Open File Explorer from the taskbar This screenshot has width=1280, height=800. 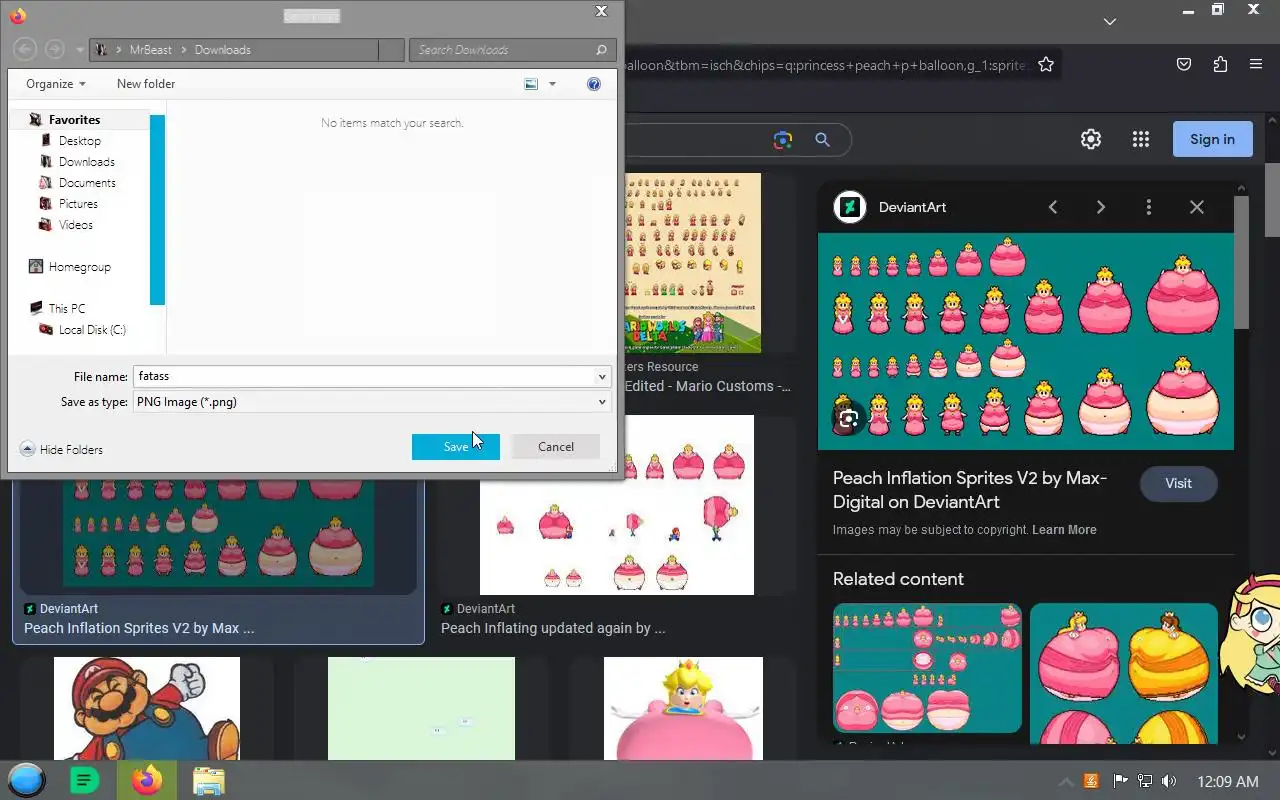208,781
